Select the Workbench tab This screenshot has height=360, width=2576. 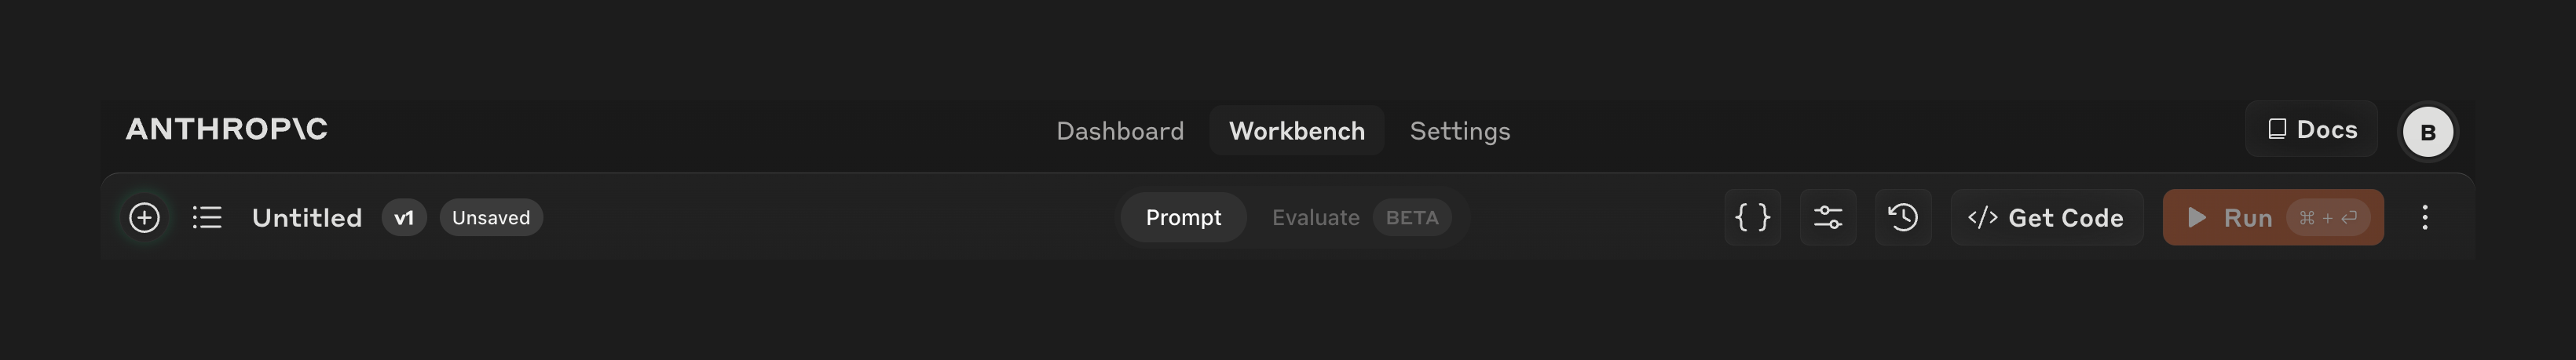pyautogui.click(x=1296, y=131)
